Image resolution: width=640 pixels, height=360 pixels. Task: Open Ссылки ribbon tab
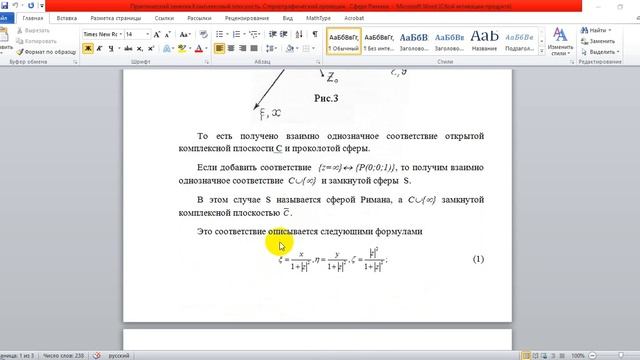coord(164,18)
